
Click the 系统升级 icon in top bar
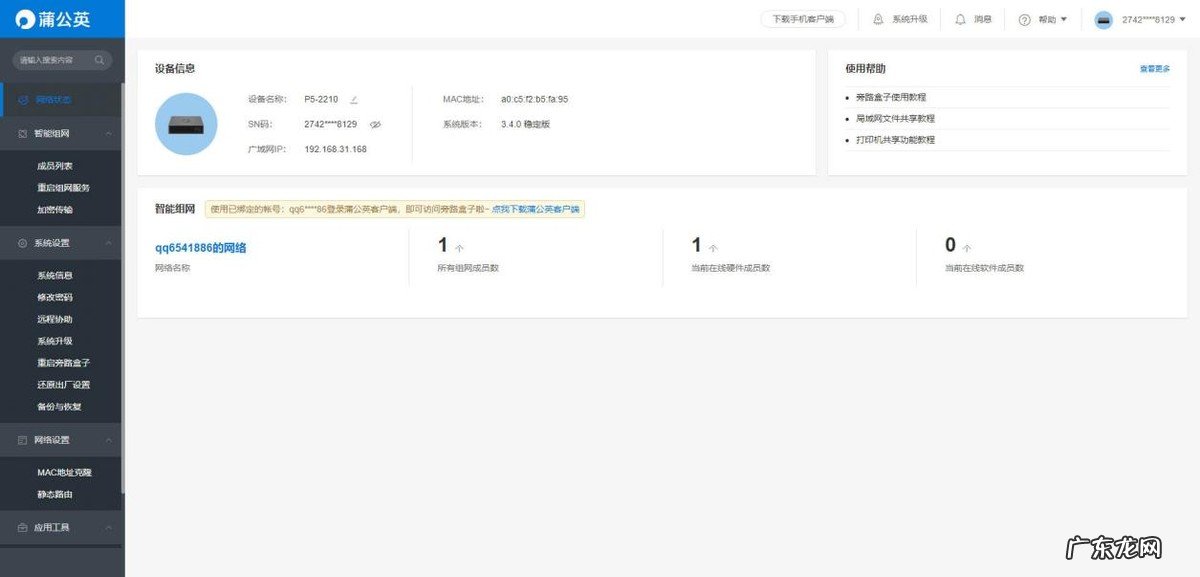click(877, 18)
